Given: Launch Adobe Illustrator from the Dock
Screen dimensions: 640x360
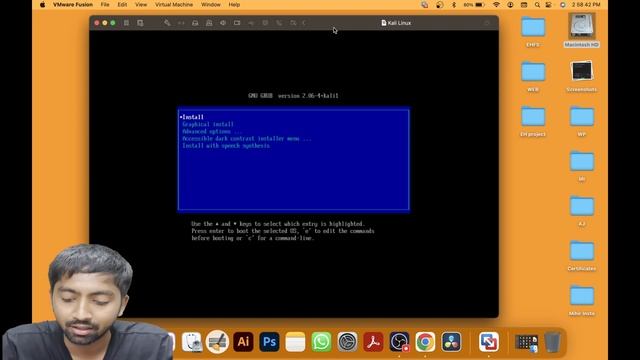Looking at the screenshot, I should click(x=243, y=342).
